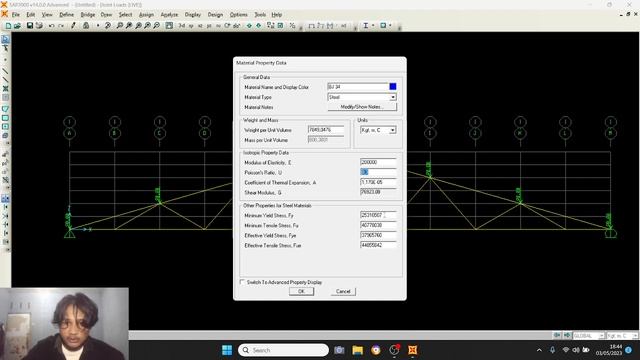Open the Options menu
Viewport: 640px width, 360px height.
tap(238, 14)
